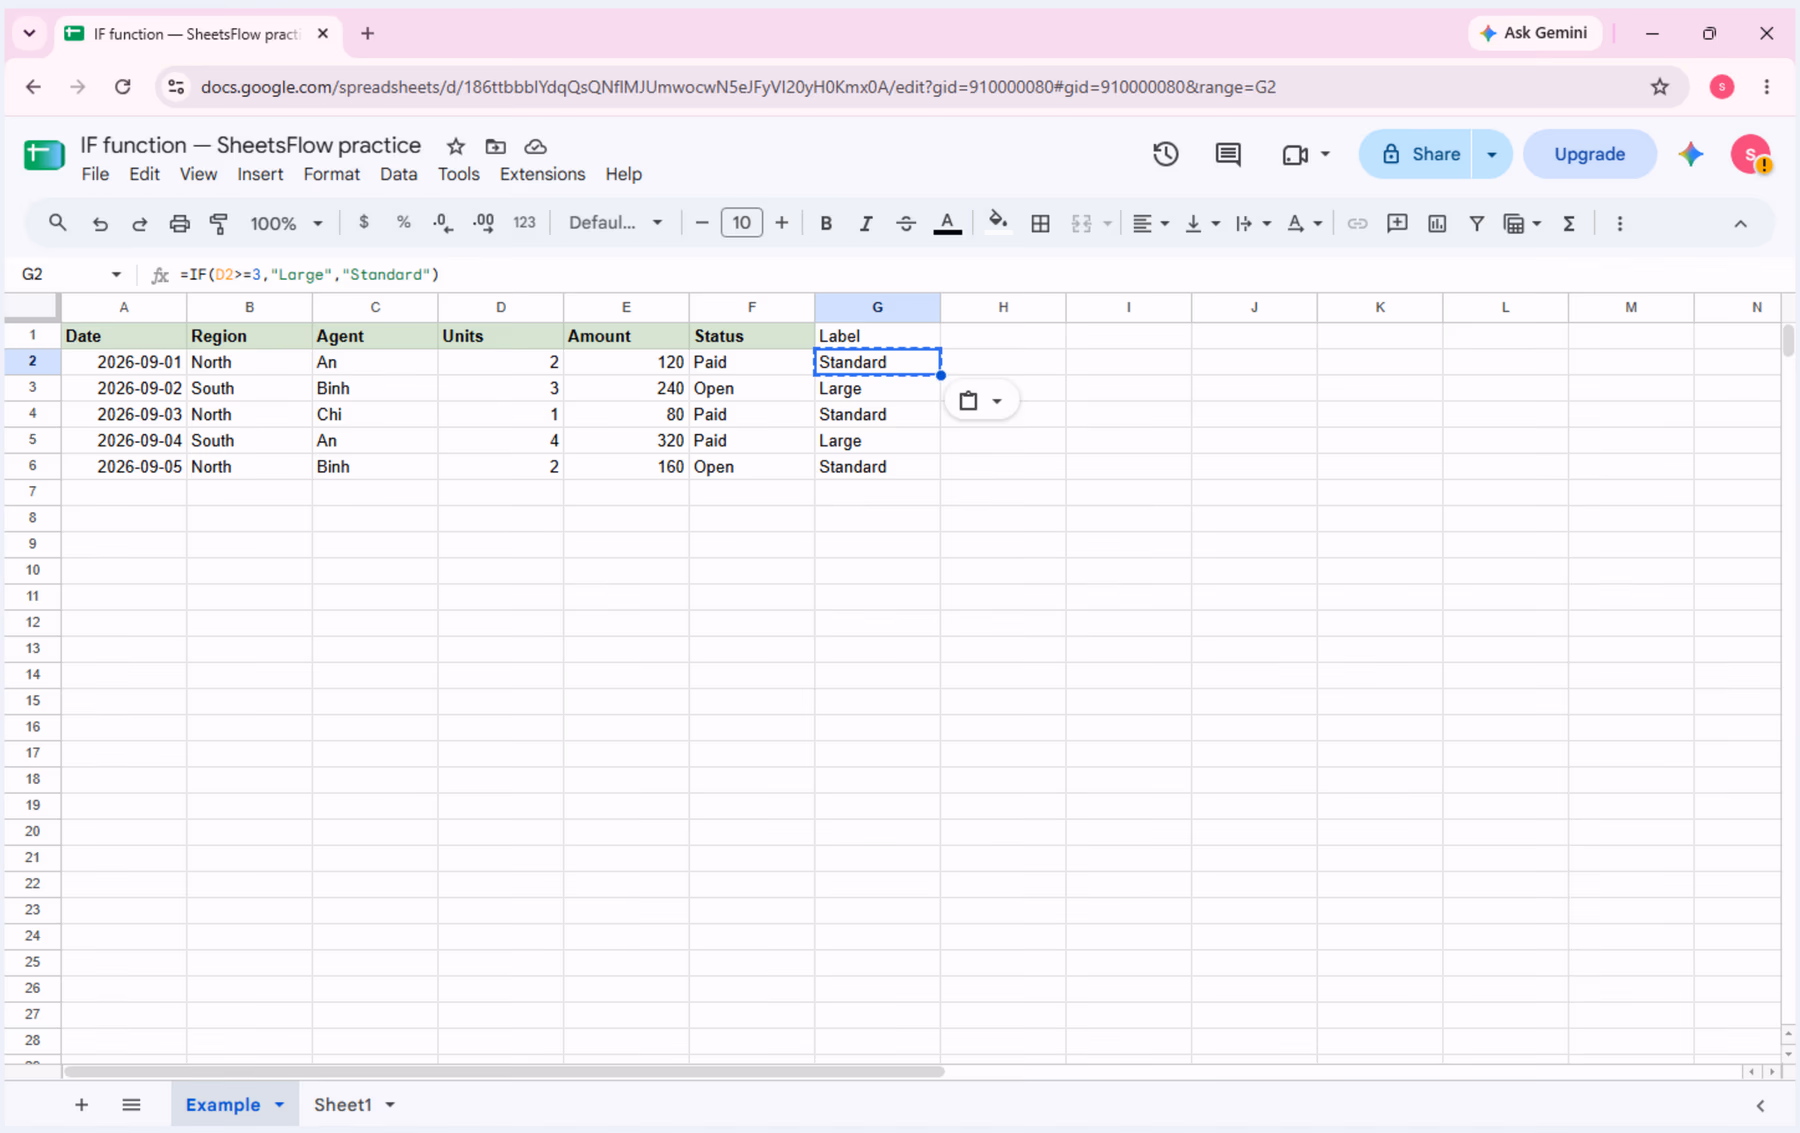Expand Share options arrow
Viewport: 1800px width, 1133px height.
pos(1492,154)
